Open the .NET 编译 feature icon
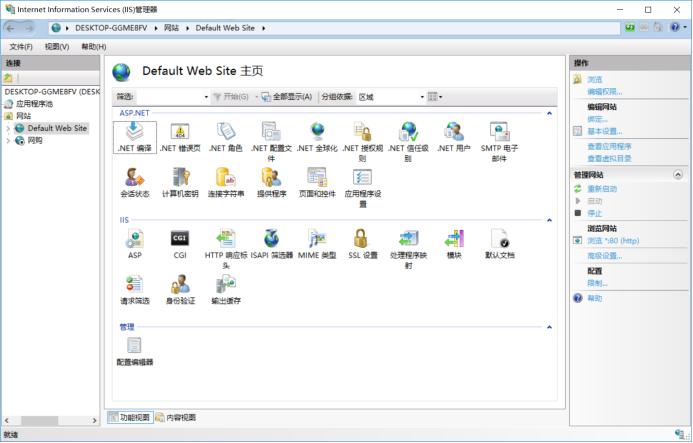The width and height of the screenshot is (693, 443). pyautogui.click(x=135, y=137)
